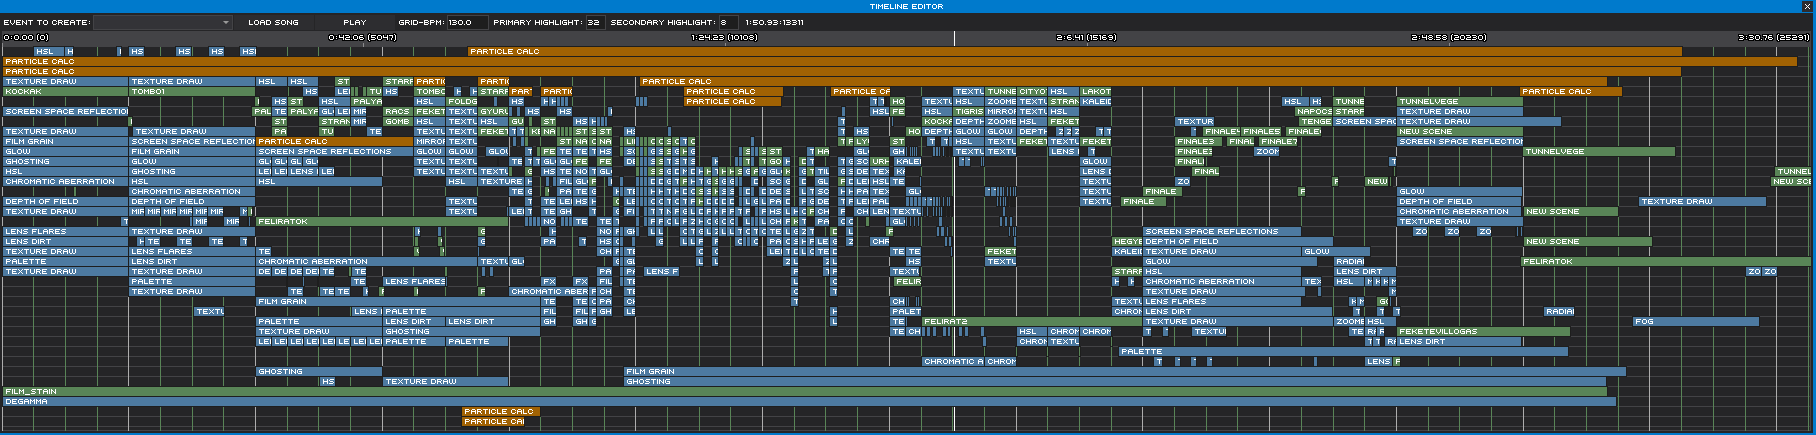Screen dimensions: 1816x435
Task: Select the green RACS event block
Action: coord(398,112)
